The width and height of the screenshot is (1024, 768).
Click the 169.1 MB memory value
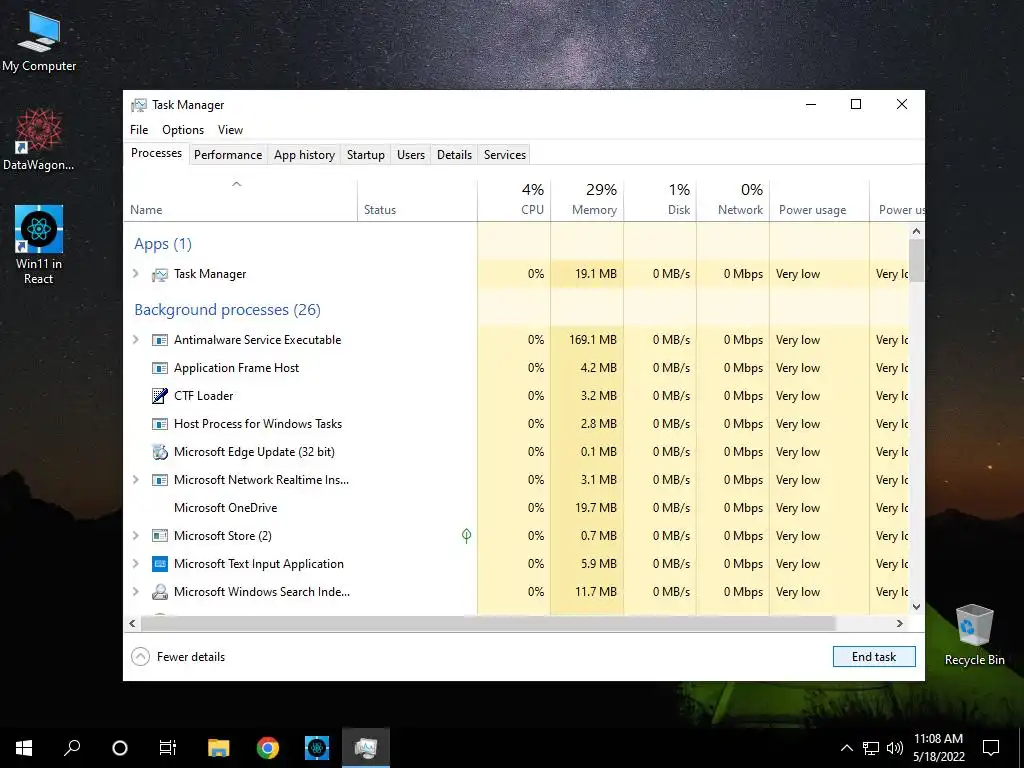click(x=592, y=340)
